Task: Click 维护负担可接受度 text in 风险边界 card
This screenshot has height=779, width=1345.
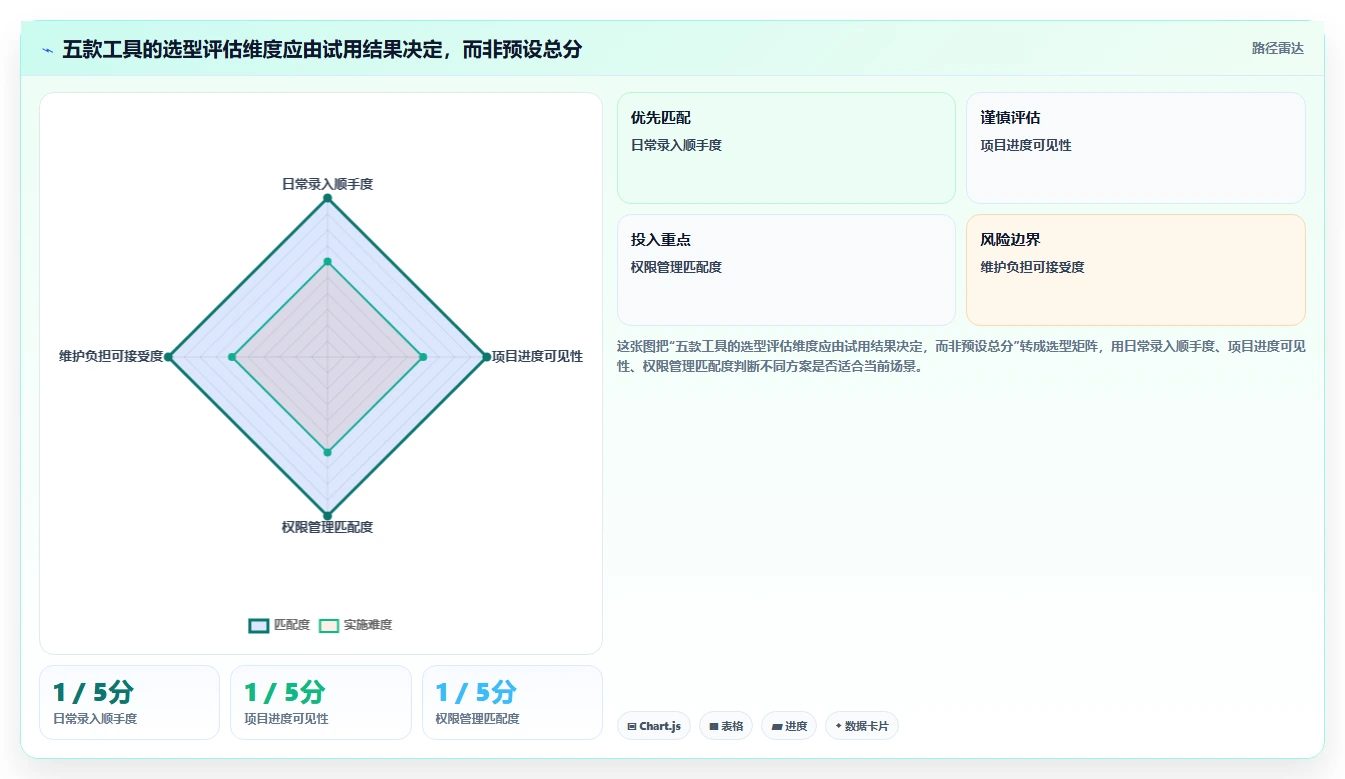Action: pos(1032,267)
